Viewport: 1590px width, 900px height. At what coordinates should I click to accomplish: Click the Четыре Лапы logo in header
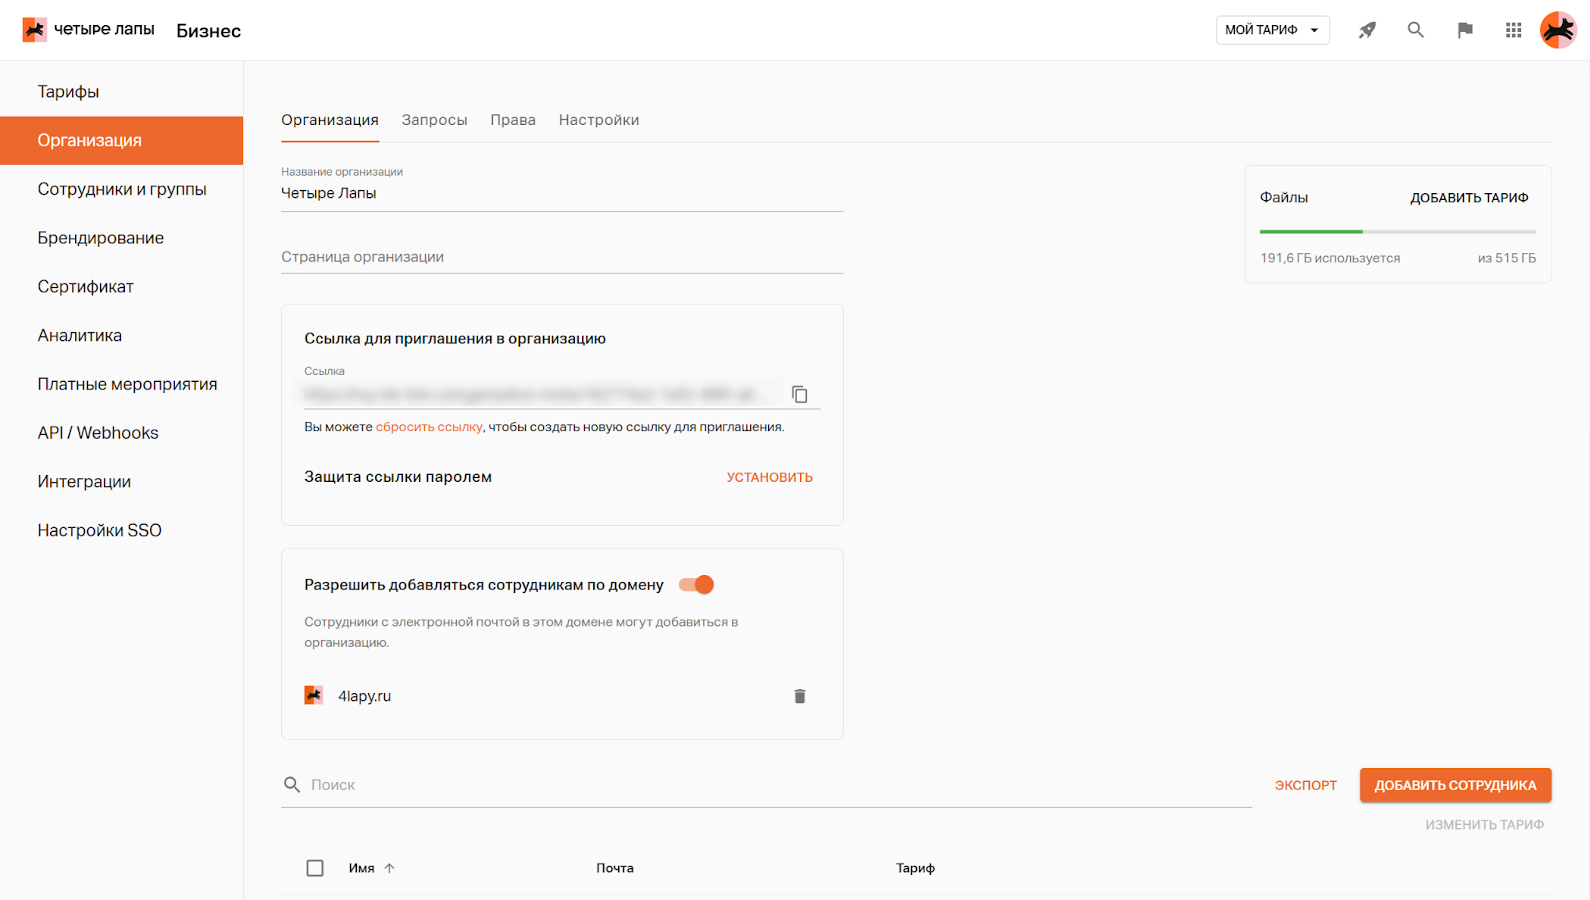[x=89, y=30]
